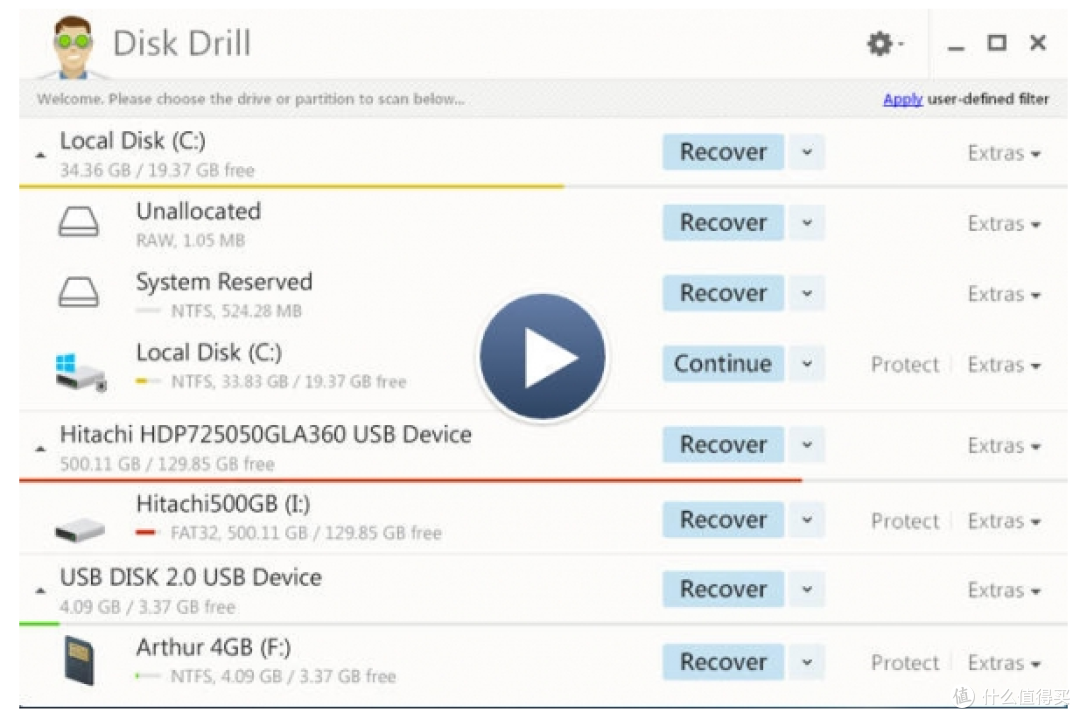Viewport: 1080px width, 719px height.
Task: Click the Disk Drill mascot logo
Action: pos(72,47)
